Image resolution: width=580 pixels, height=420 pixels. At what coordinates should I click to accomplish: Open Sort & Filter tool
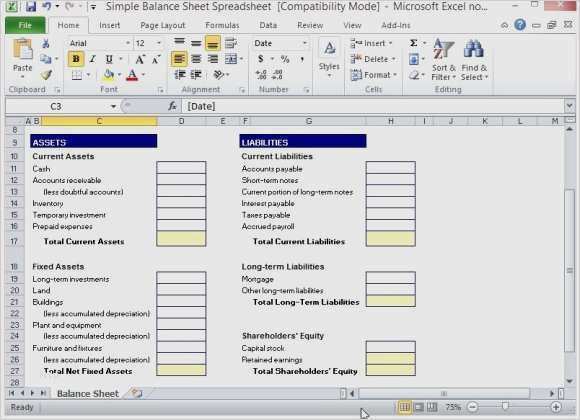pyautogui.click(x=444, y=59)
